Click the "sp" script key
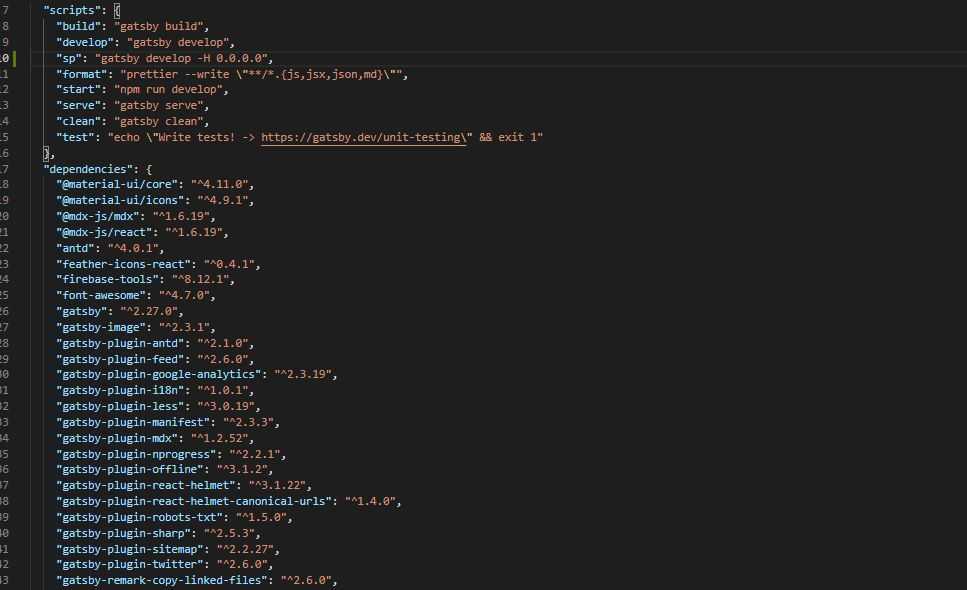The image size is (967, 590). (68, 58)
